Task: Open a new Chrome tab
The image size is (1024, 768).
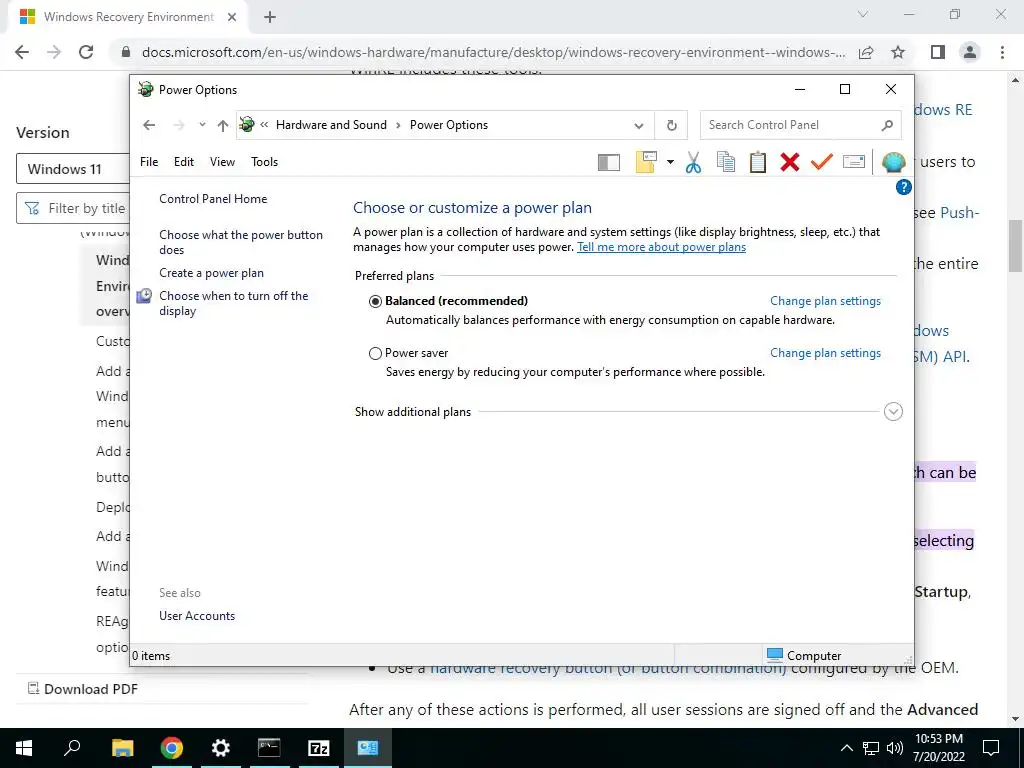Action: (x=270, y=17)
